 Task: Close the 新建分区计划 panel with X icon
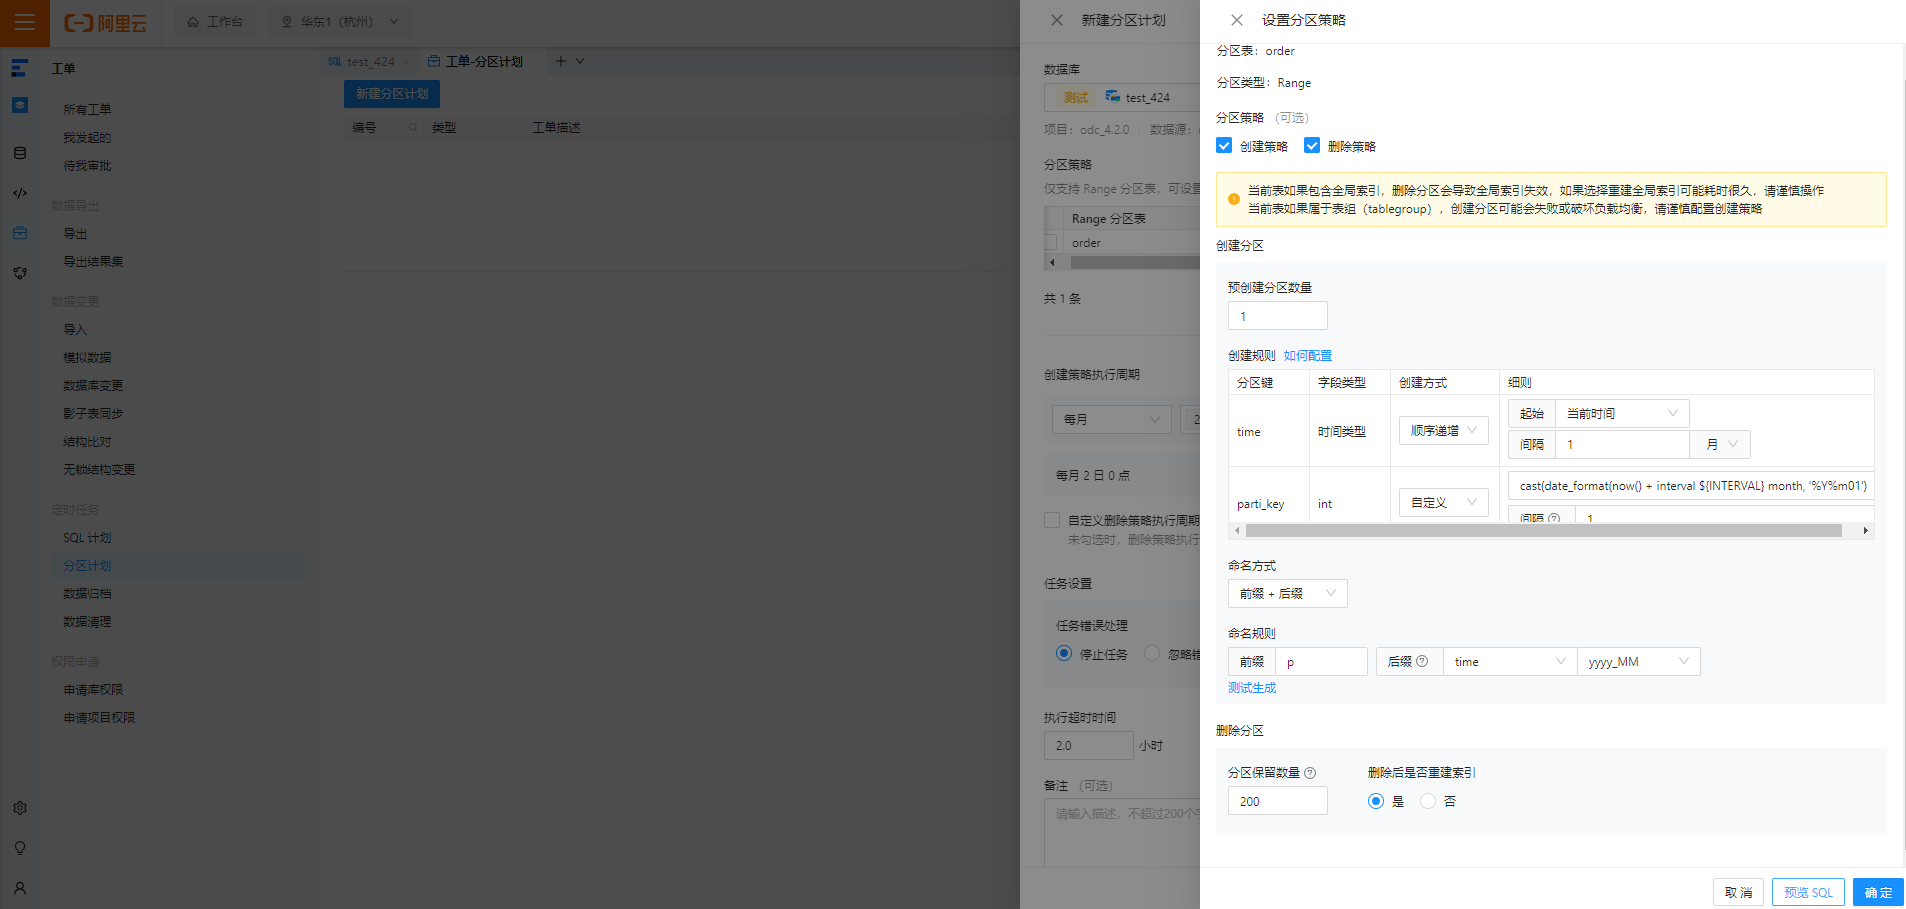(x=1057, y=20)
